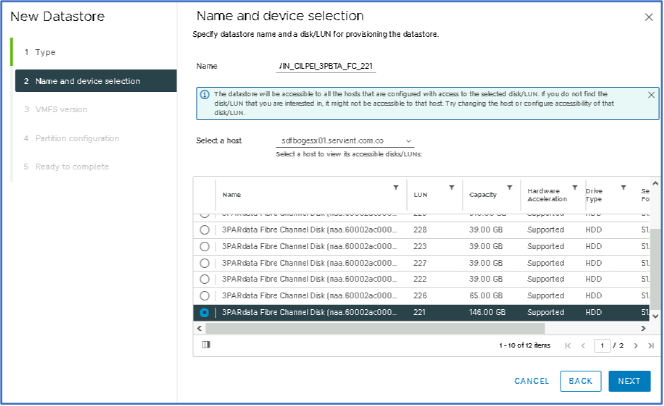Click the datastore Name text field
Screen dimensions: 664x406
(x=326, y=66)
